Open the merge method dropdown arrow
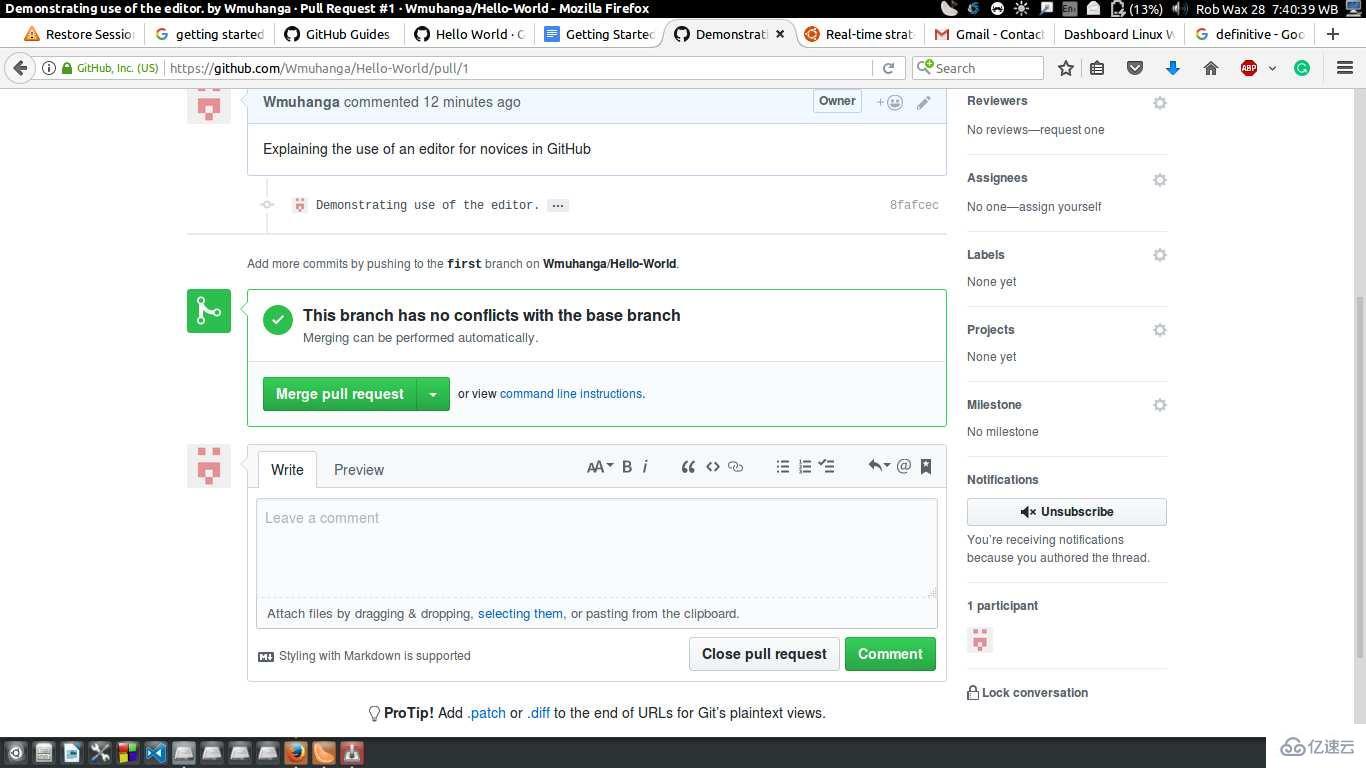Viewport: 1366px width, 768px height. 433,394
